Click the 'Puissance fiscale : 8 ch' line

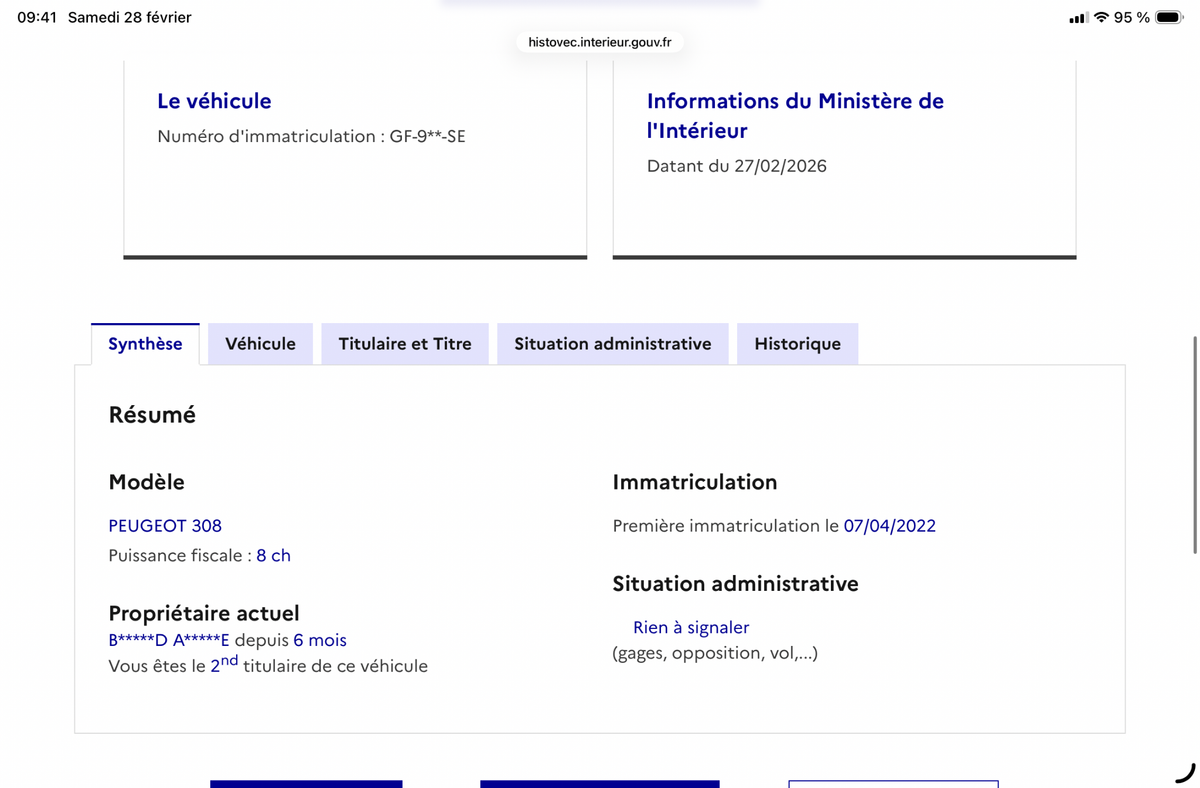coord(199,556)
